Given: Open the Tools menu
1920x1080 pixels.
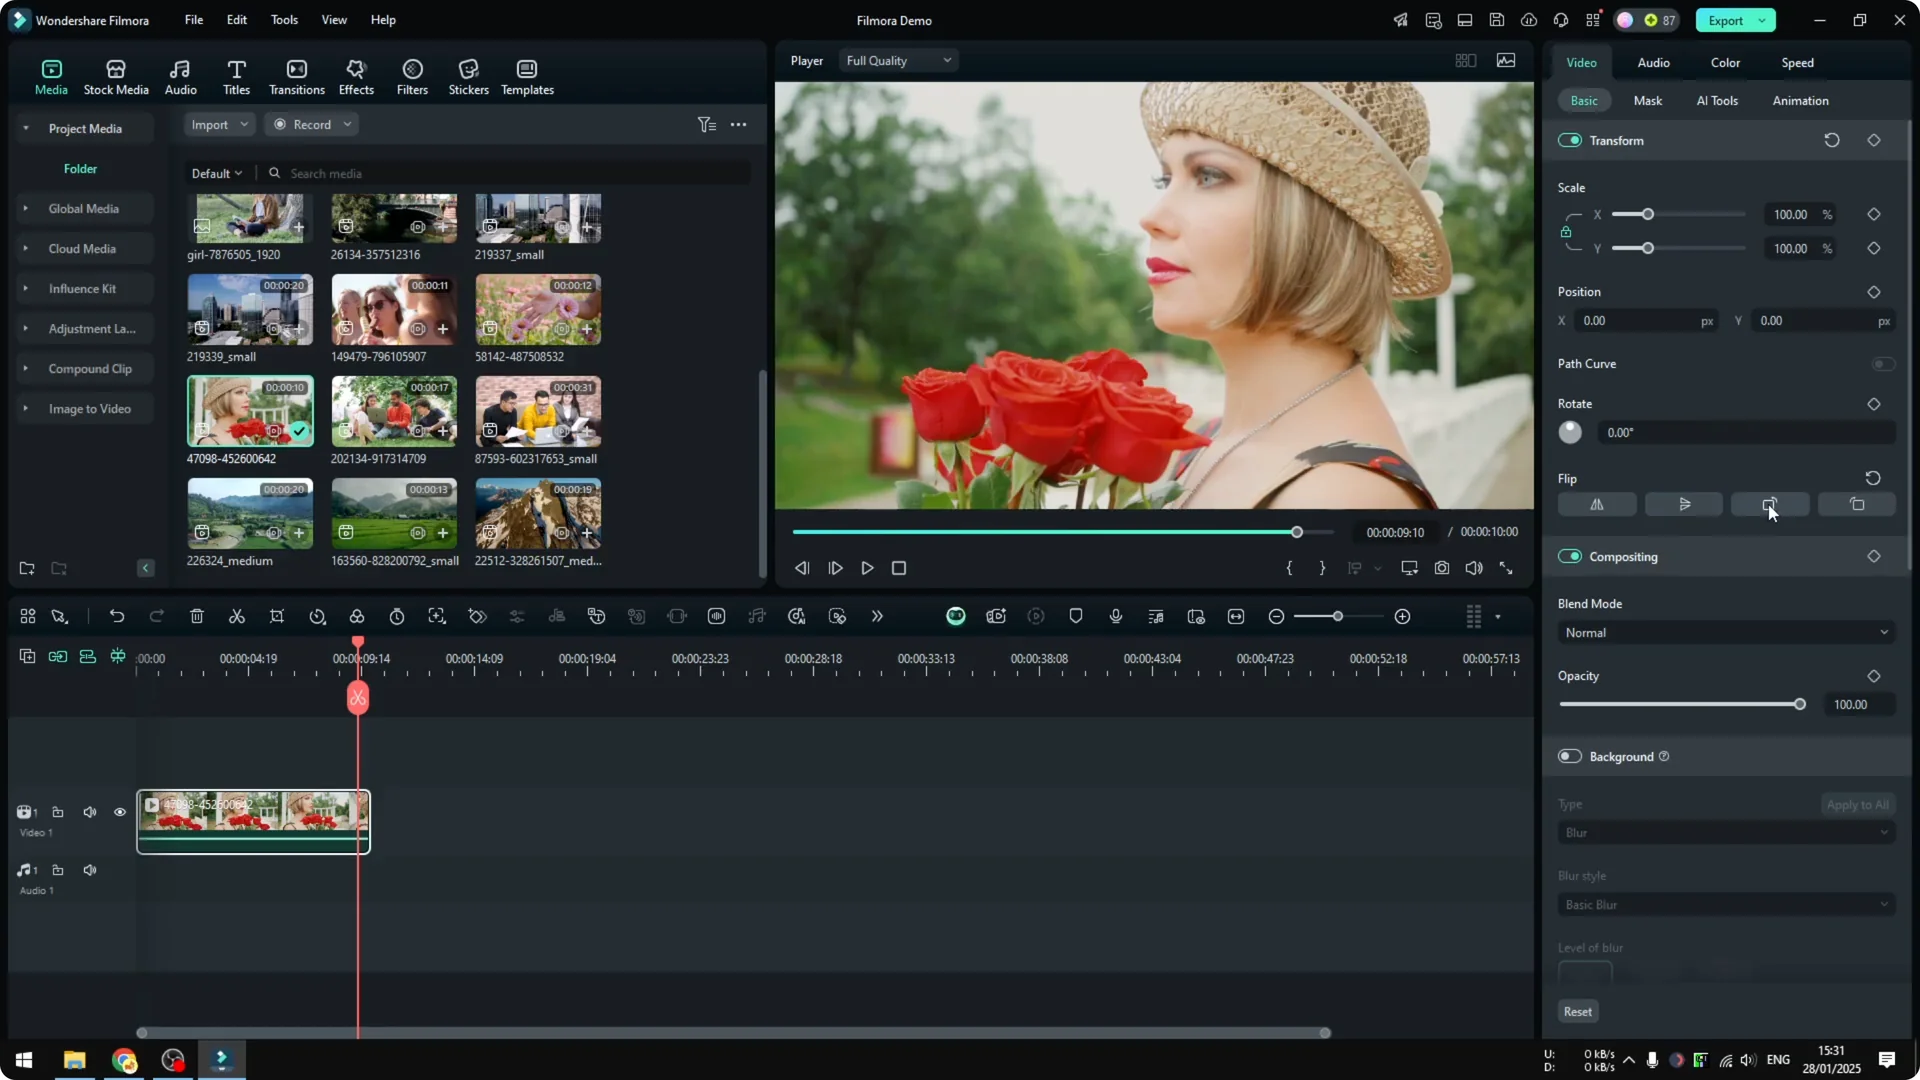Looking at the screenshot, I should click(x=283, y=20).
